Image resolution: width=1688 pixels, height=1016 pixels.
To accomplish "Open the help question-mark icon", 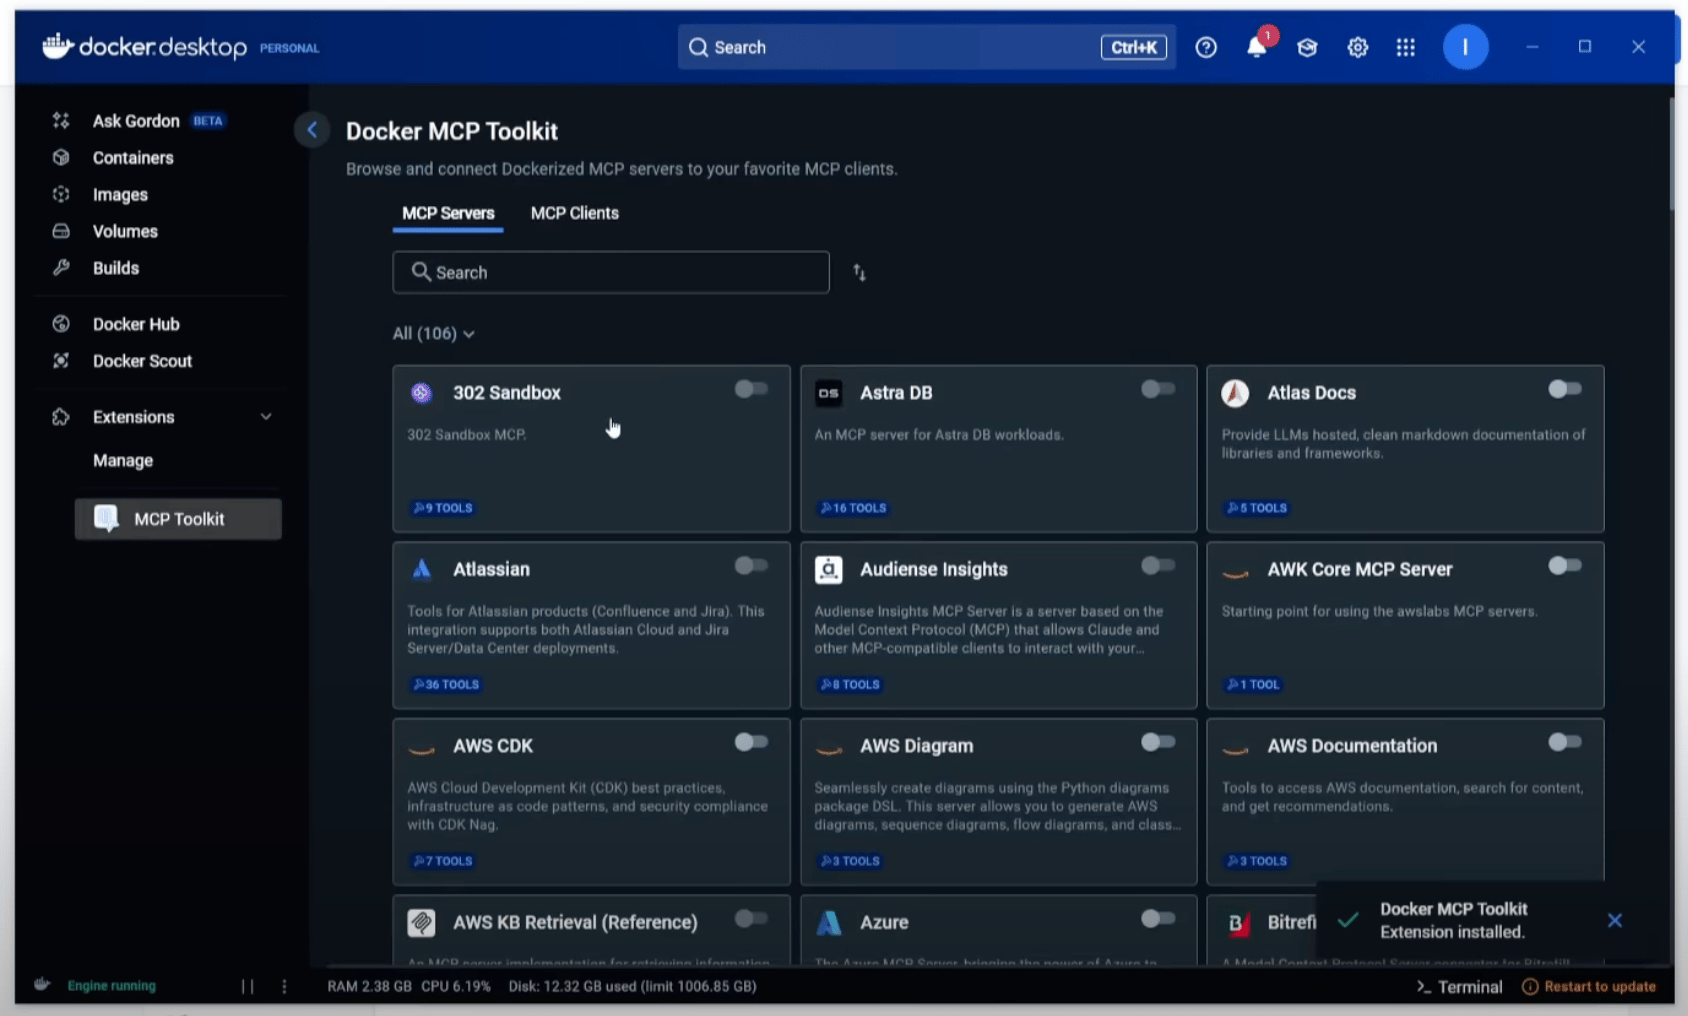I will click(x=1206, y=47).
